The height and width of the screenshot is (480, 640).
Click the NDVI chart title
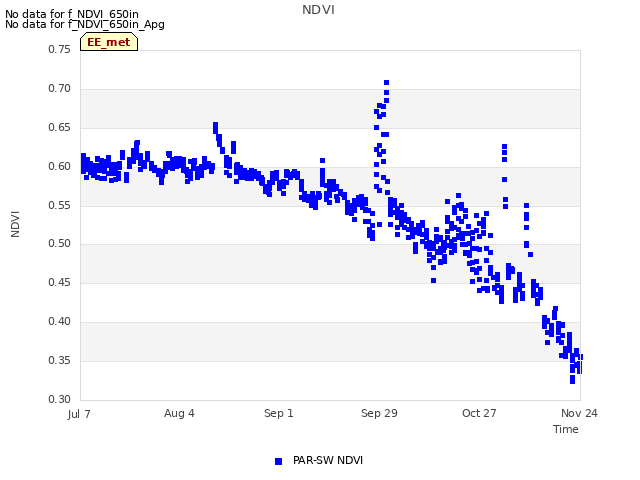point(318,10)
